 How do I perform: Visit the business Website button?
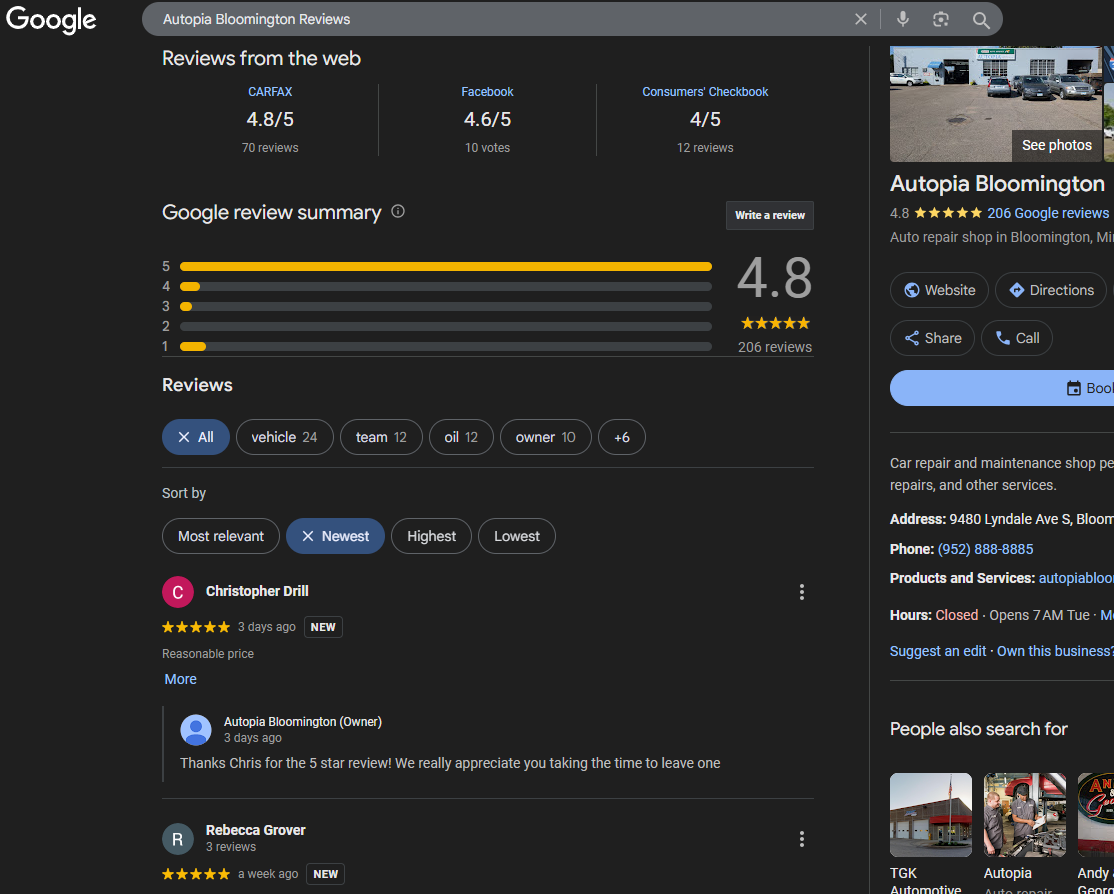tap(939, 290)
